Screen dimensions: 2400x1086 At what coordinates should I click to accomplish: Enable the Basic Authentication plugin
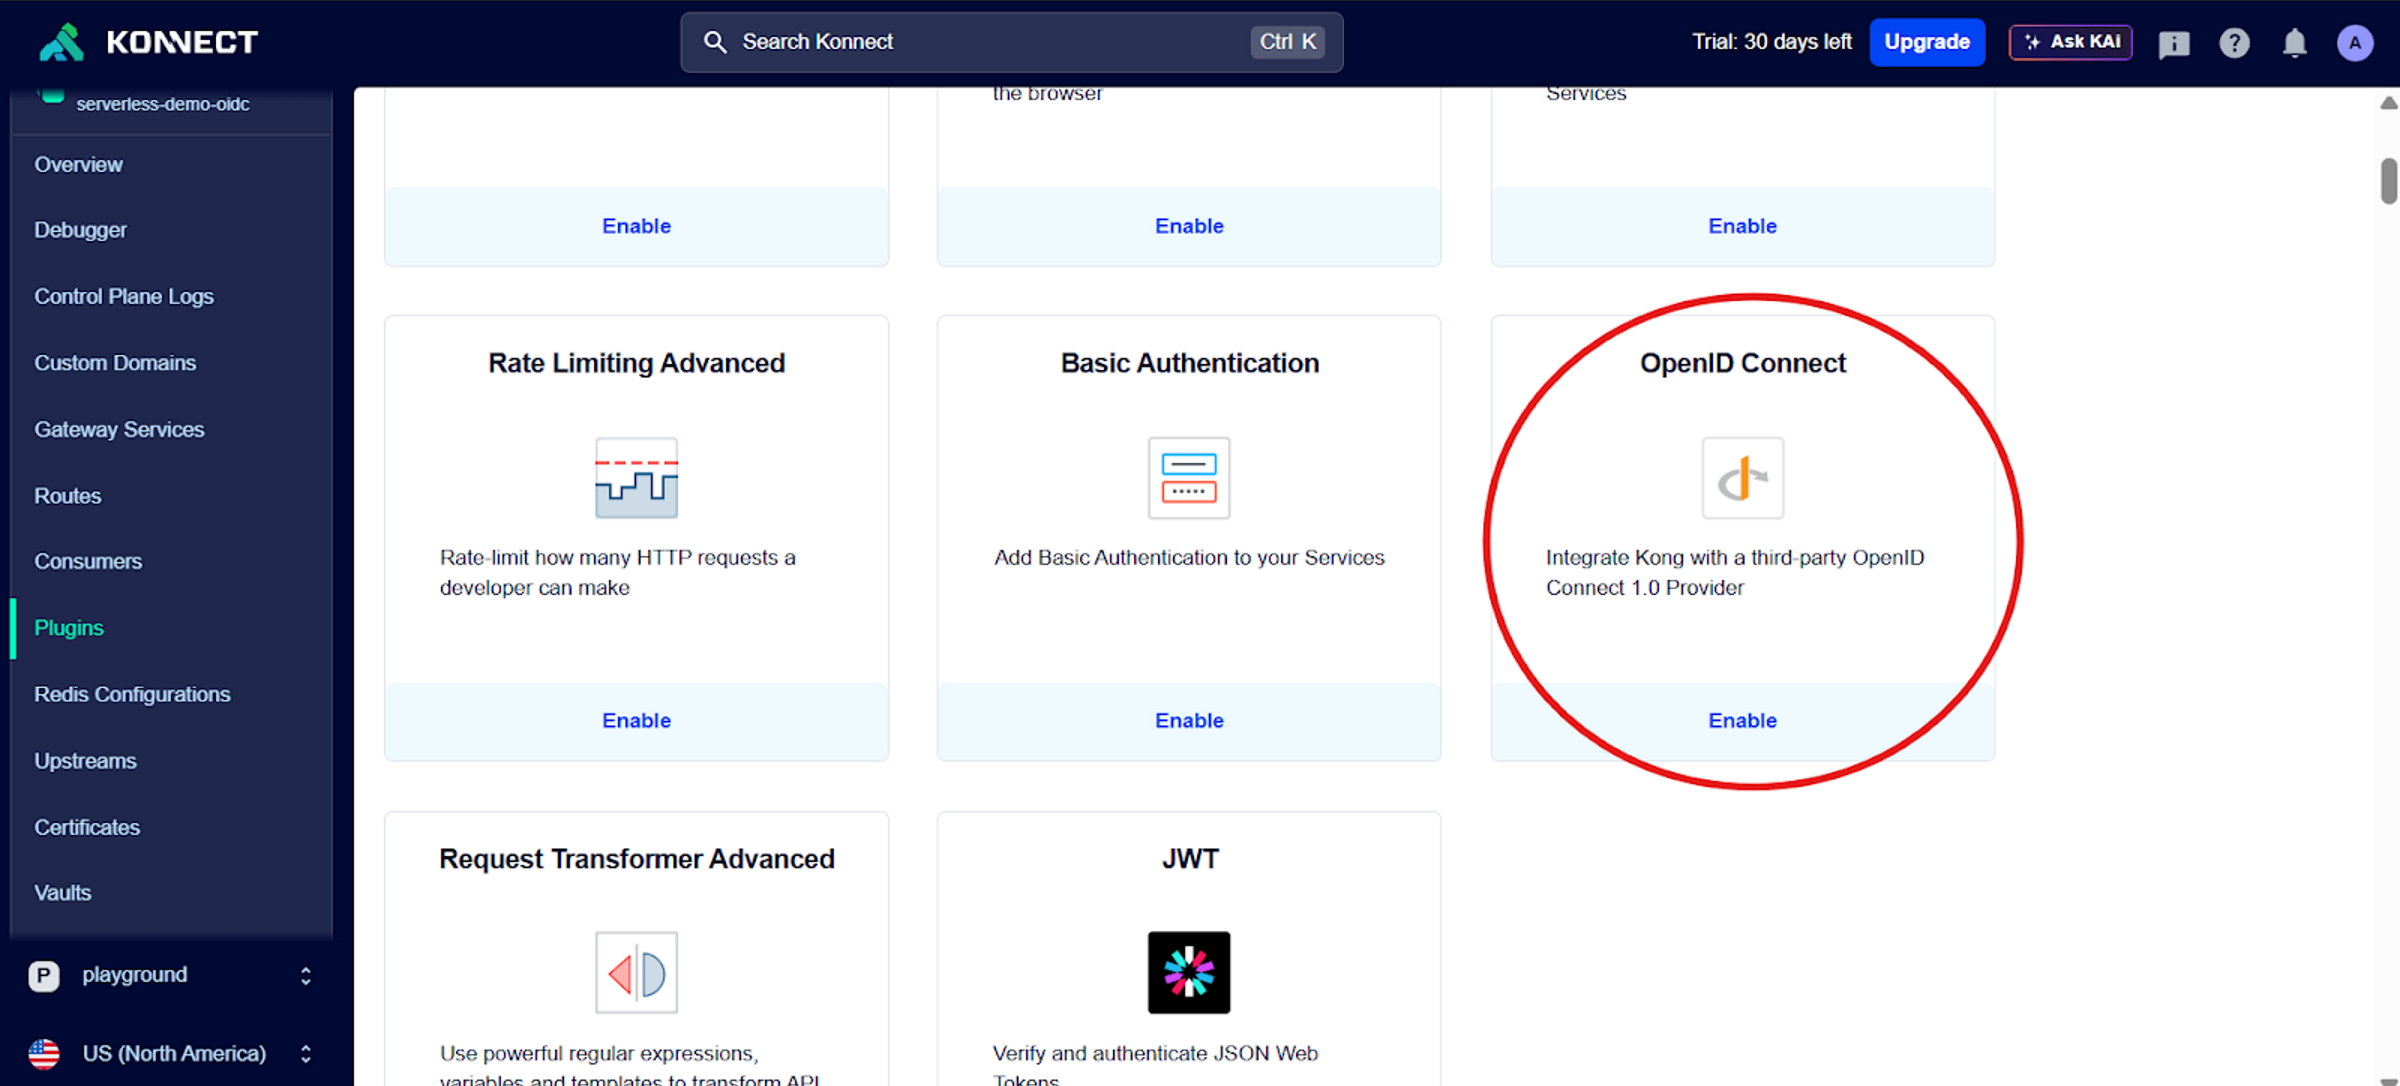pyautogui.click(x=1188, y=721)
